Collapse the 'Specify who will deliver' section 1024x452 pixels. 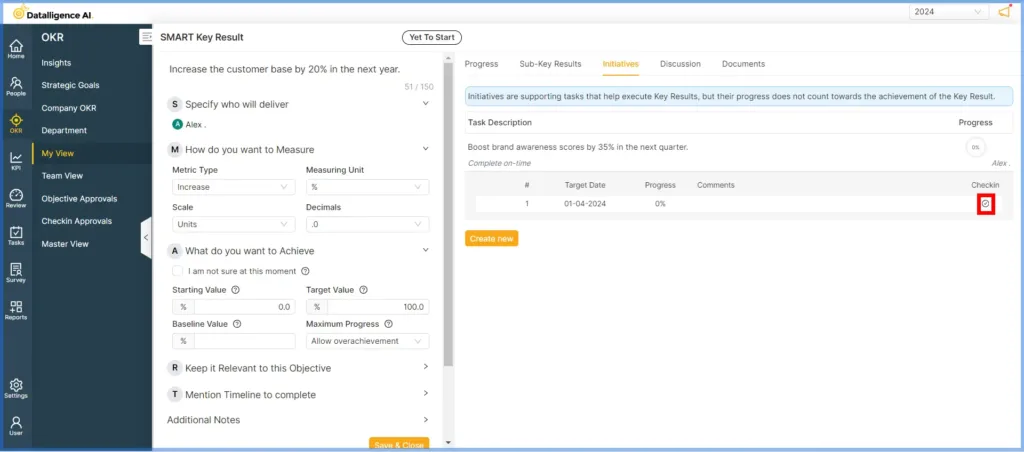click(x=426, y=103)
